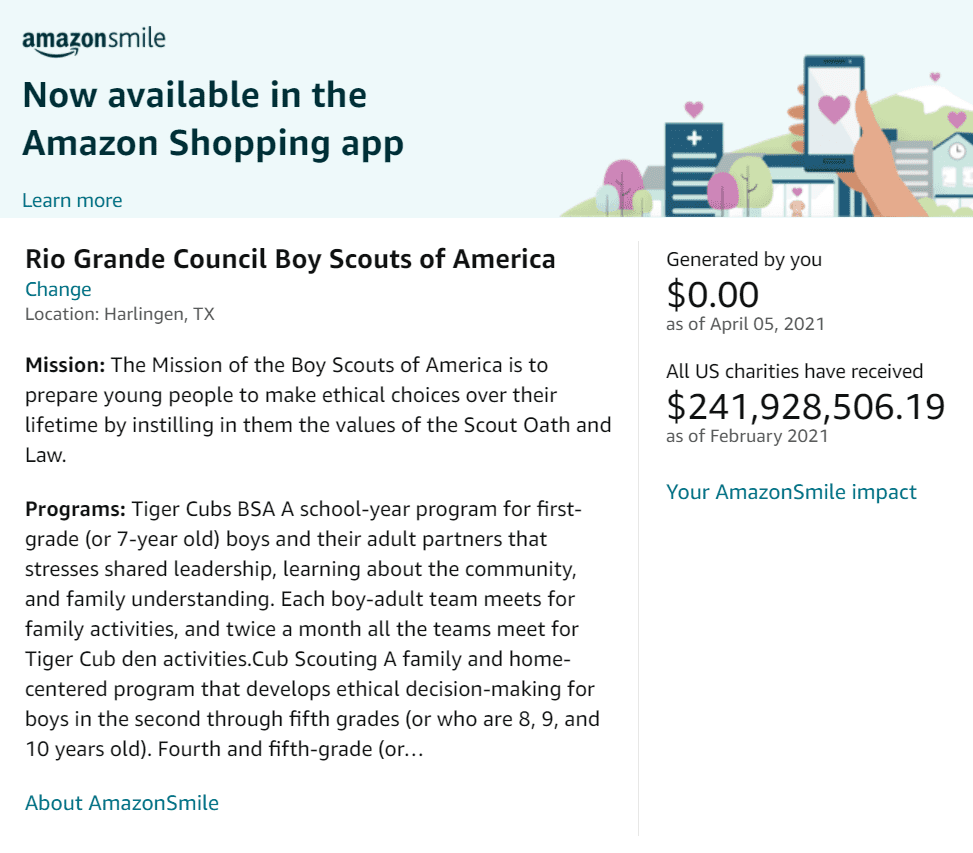
Task: Open the Learn more link
Action: (72, 200)
